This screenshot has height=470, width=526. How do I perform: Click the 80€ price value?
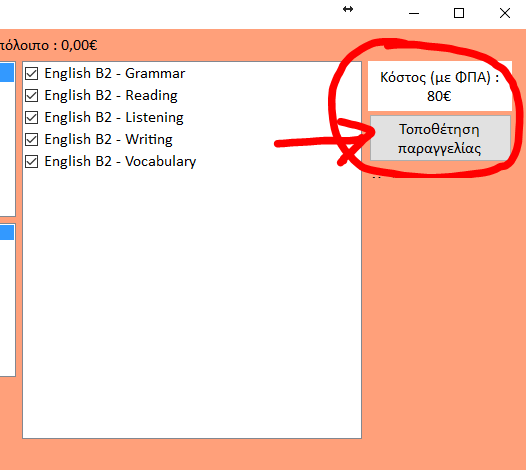click(439, 96)
